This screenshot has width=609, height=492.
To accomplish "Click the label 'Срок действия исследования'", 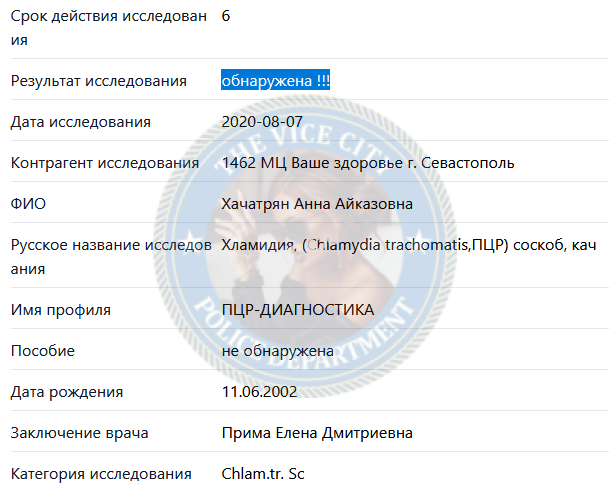I will (x=109, y=28).
